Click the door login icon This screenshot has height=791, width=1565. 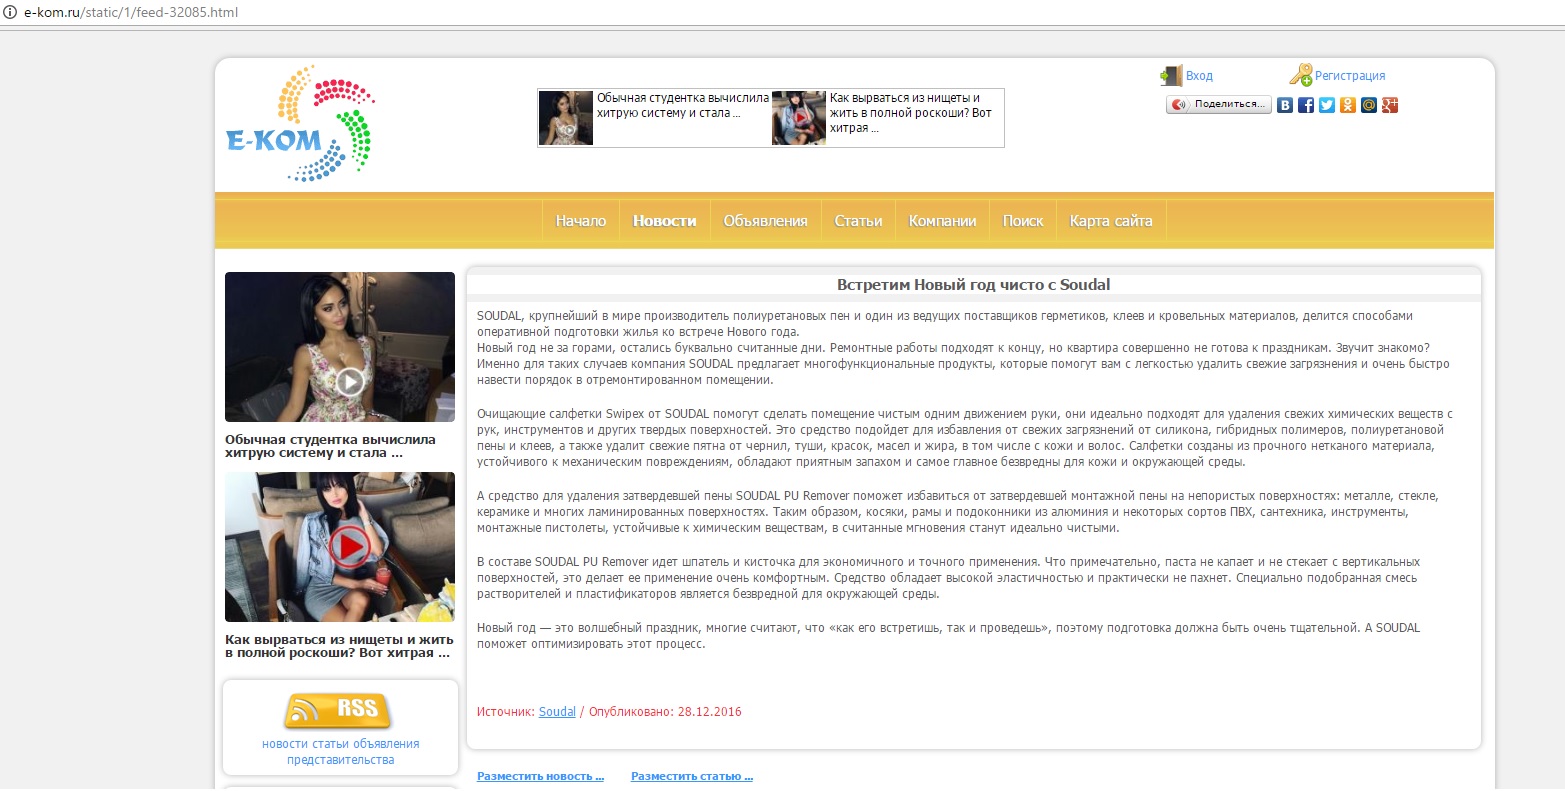[1171, 75]
